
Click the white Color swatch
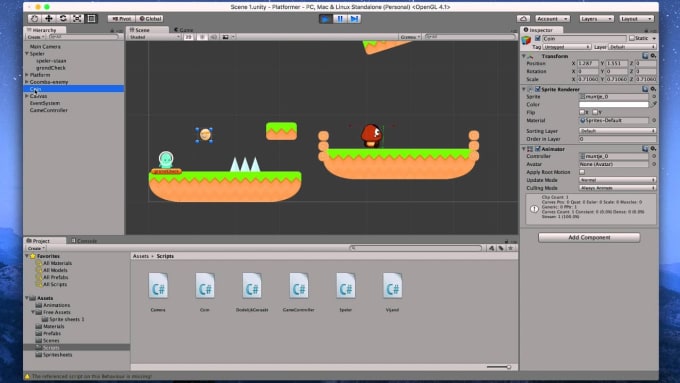(614, 105)
